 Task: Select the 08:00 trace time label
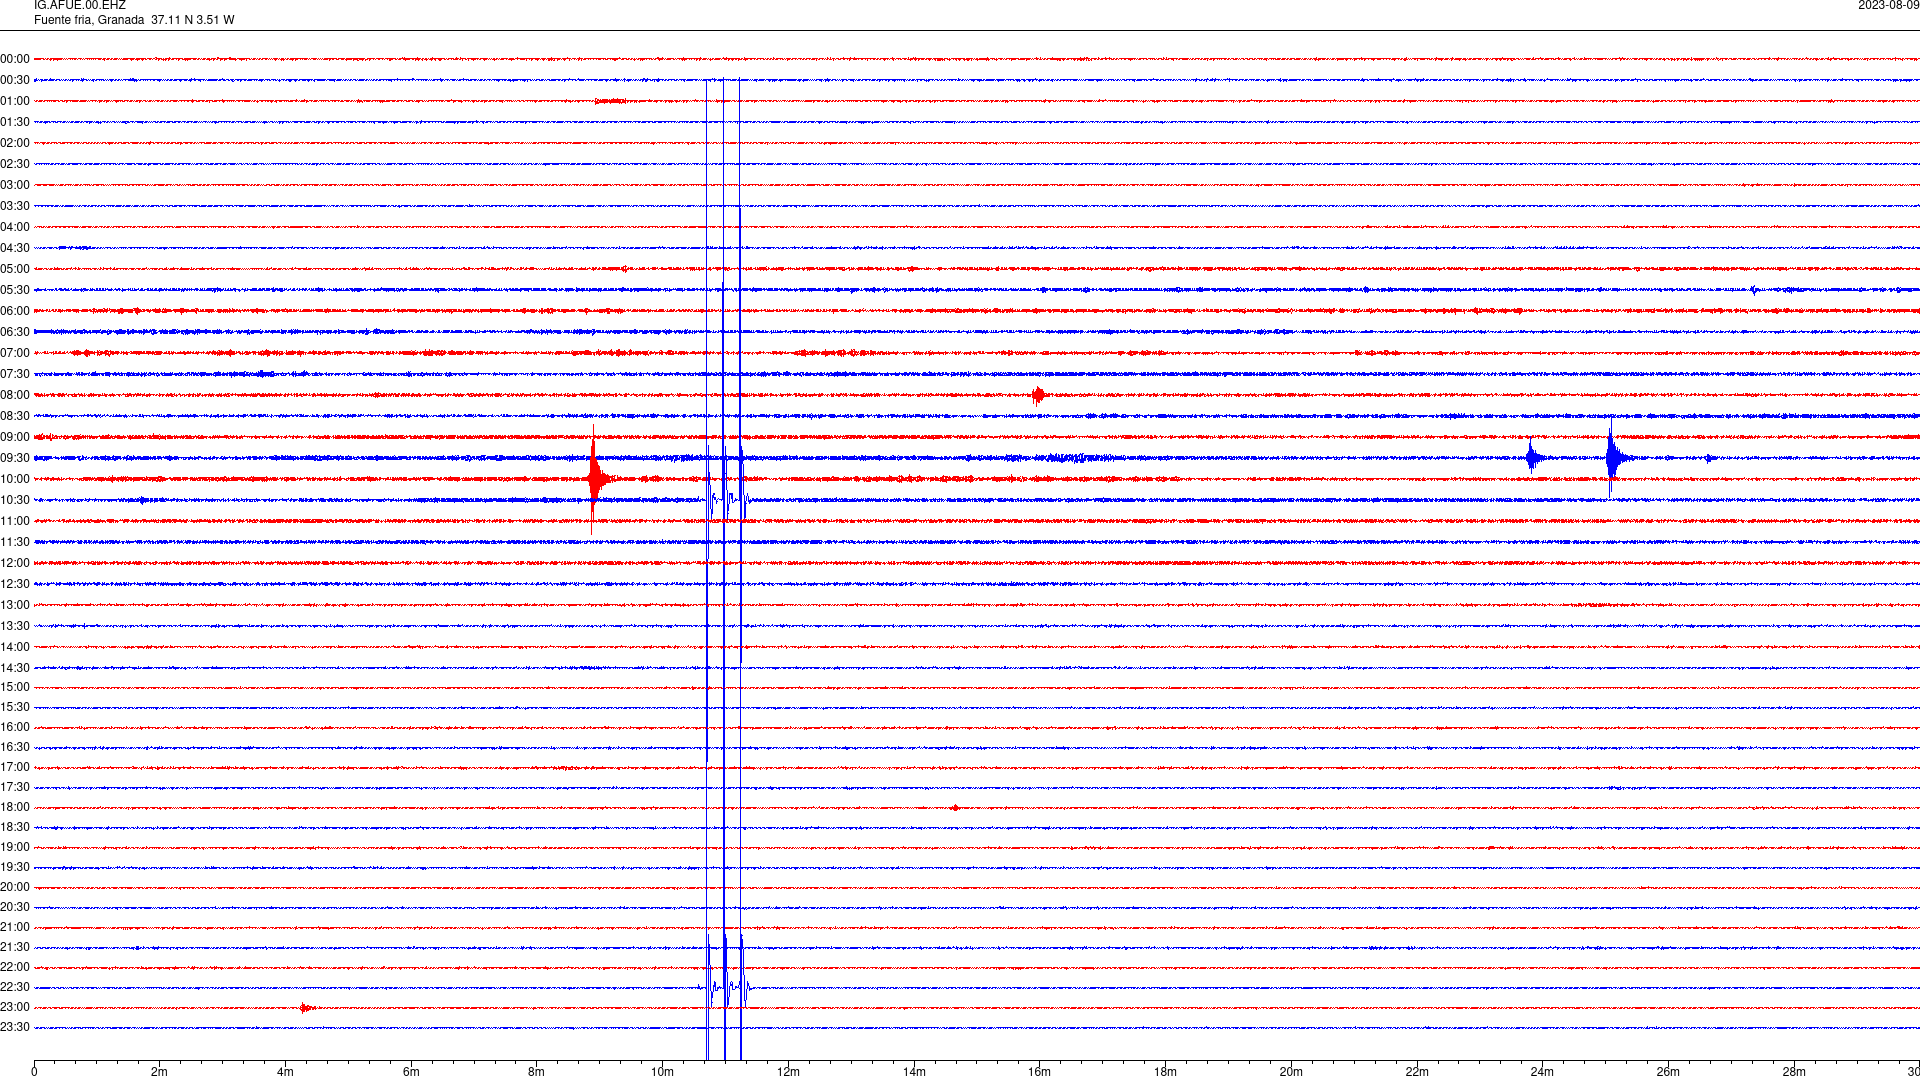click(x=15, y=395)
